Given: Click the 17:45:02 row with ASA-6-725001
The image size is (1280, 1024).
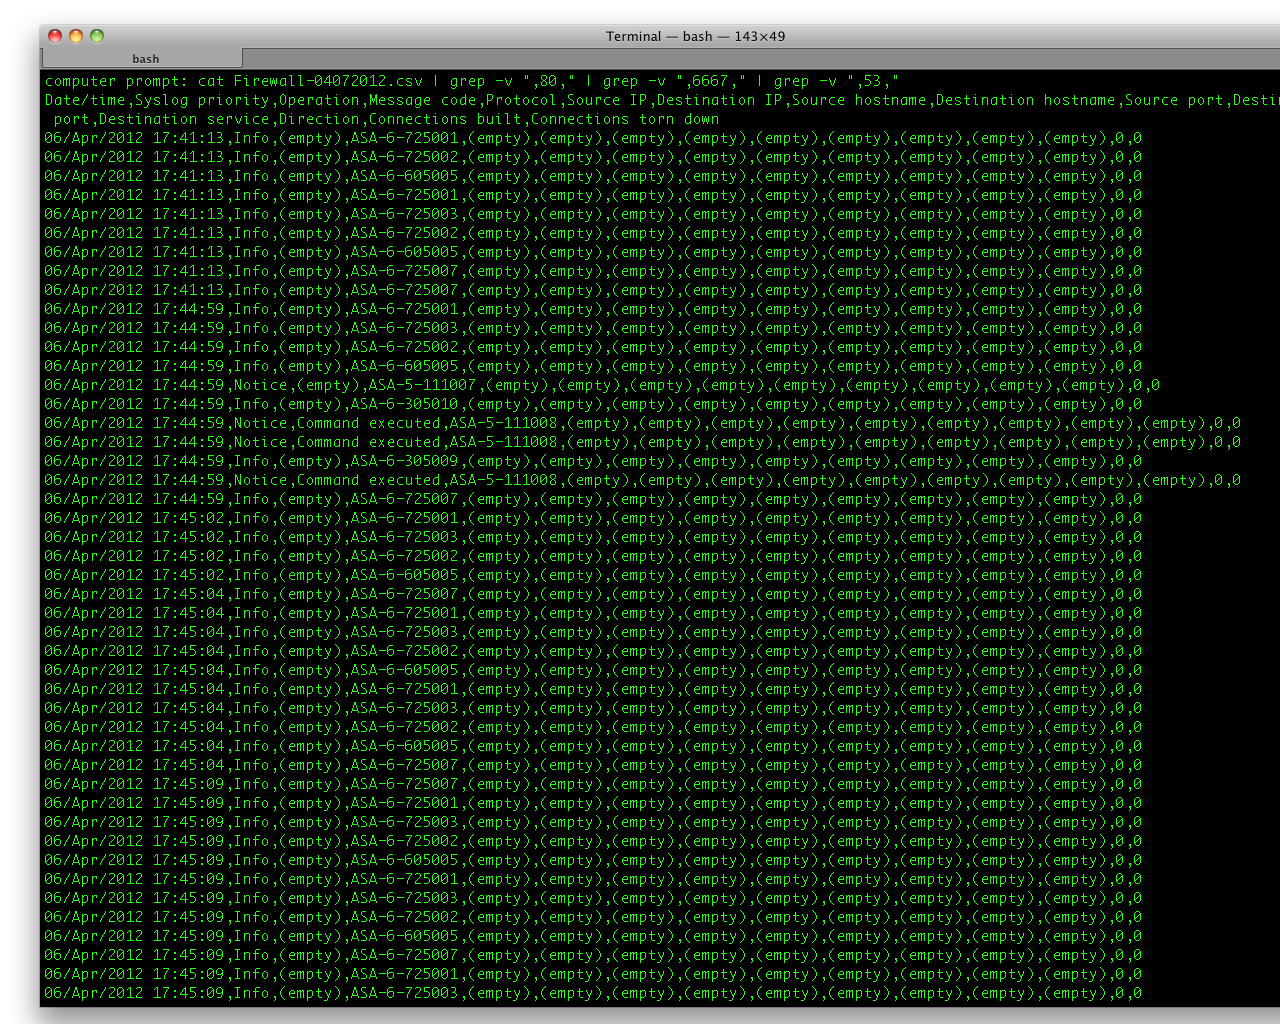Looking at the screenshot, I should (x=593, y=518).
